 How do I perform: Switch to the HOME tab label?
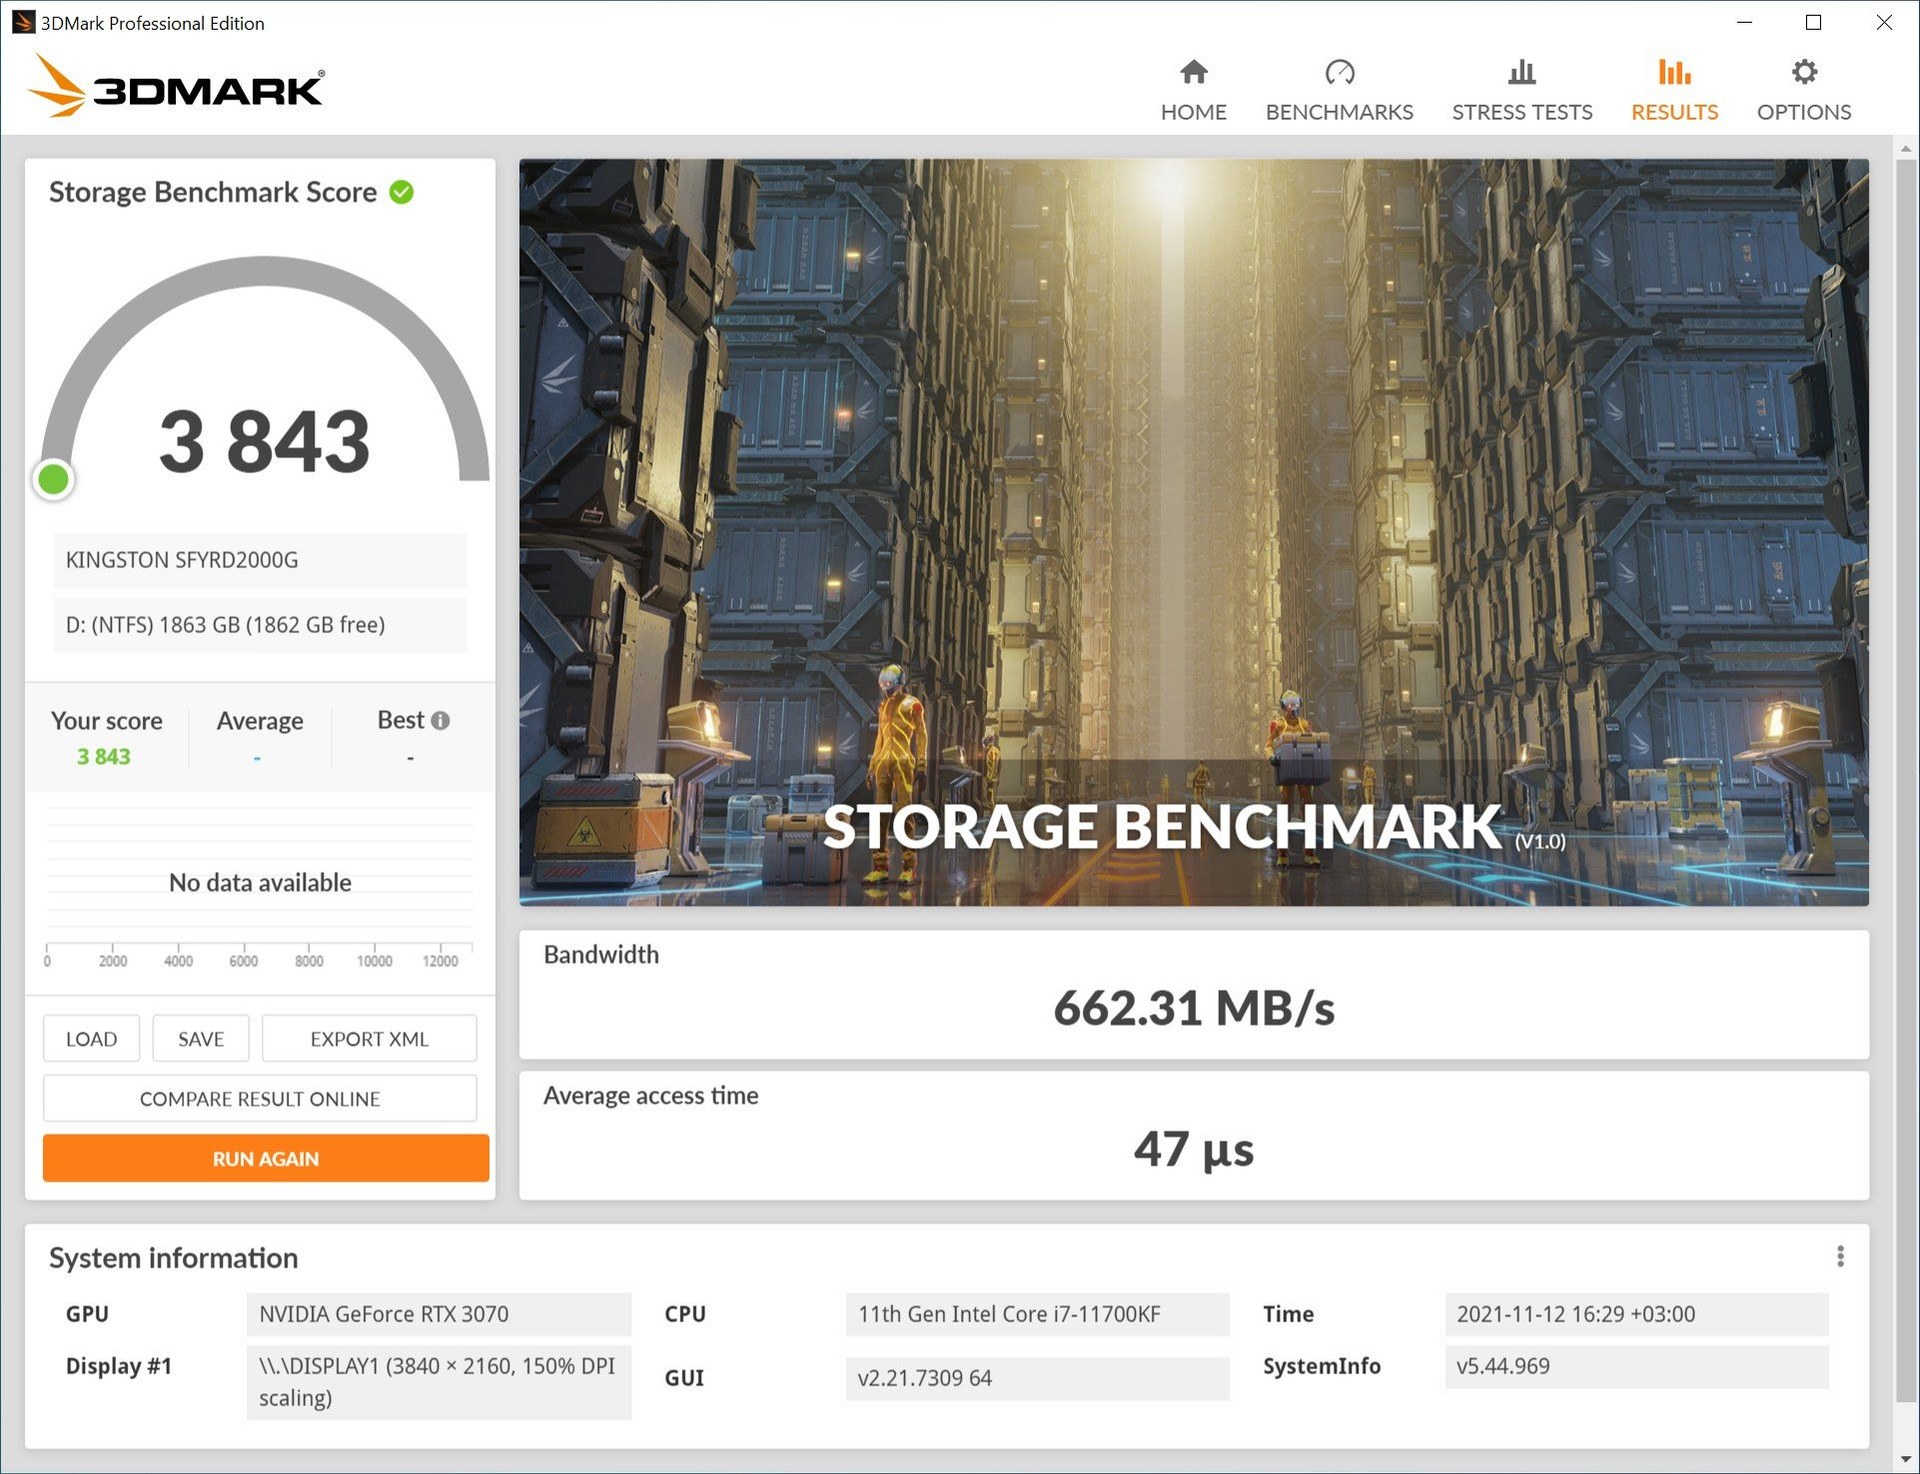pyautogui.click(x=1193, y=112)
